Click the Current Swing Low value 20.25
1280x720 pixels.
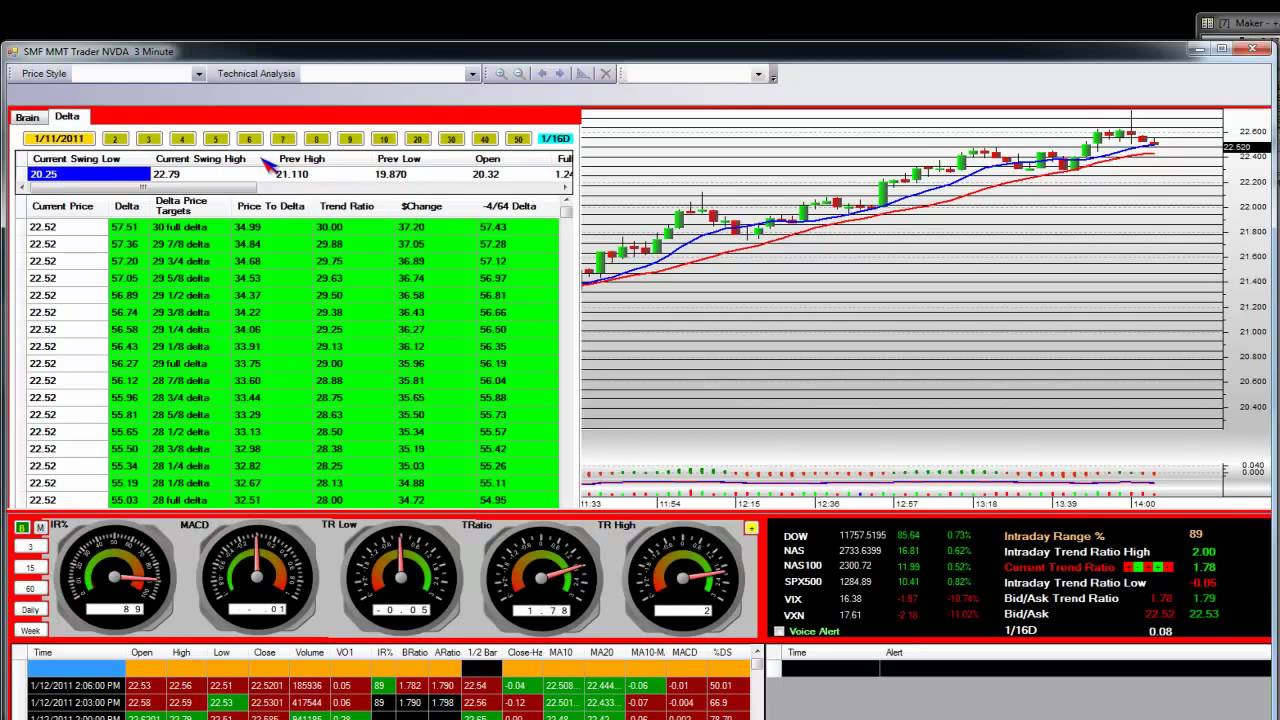88,174
